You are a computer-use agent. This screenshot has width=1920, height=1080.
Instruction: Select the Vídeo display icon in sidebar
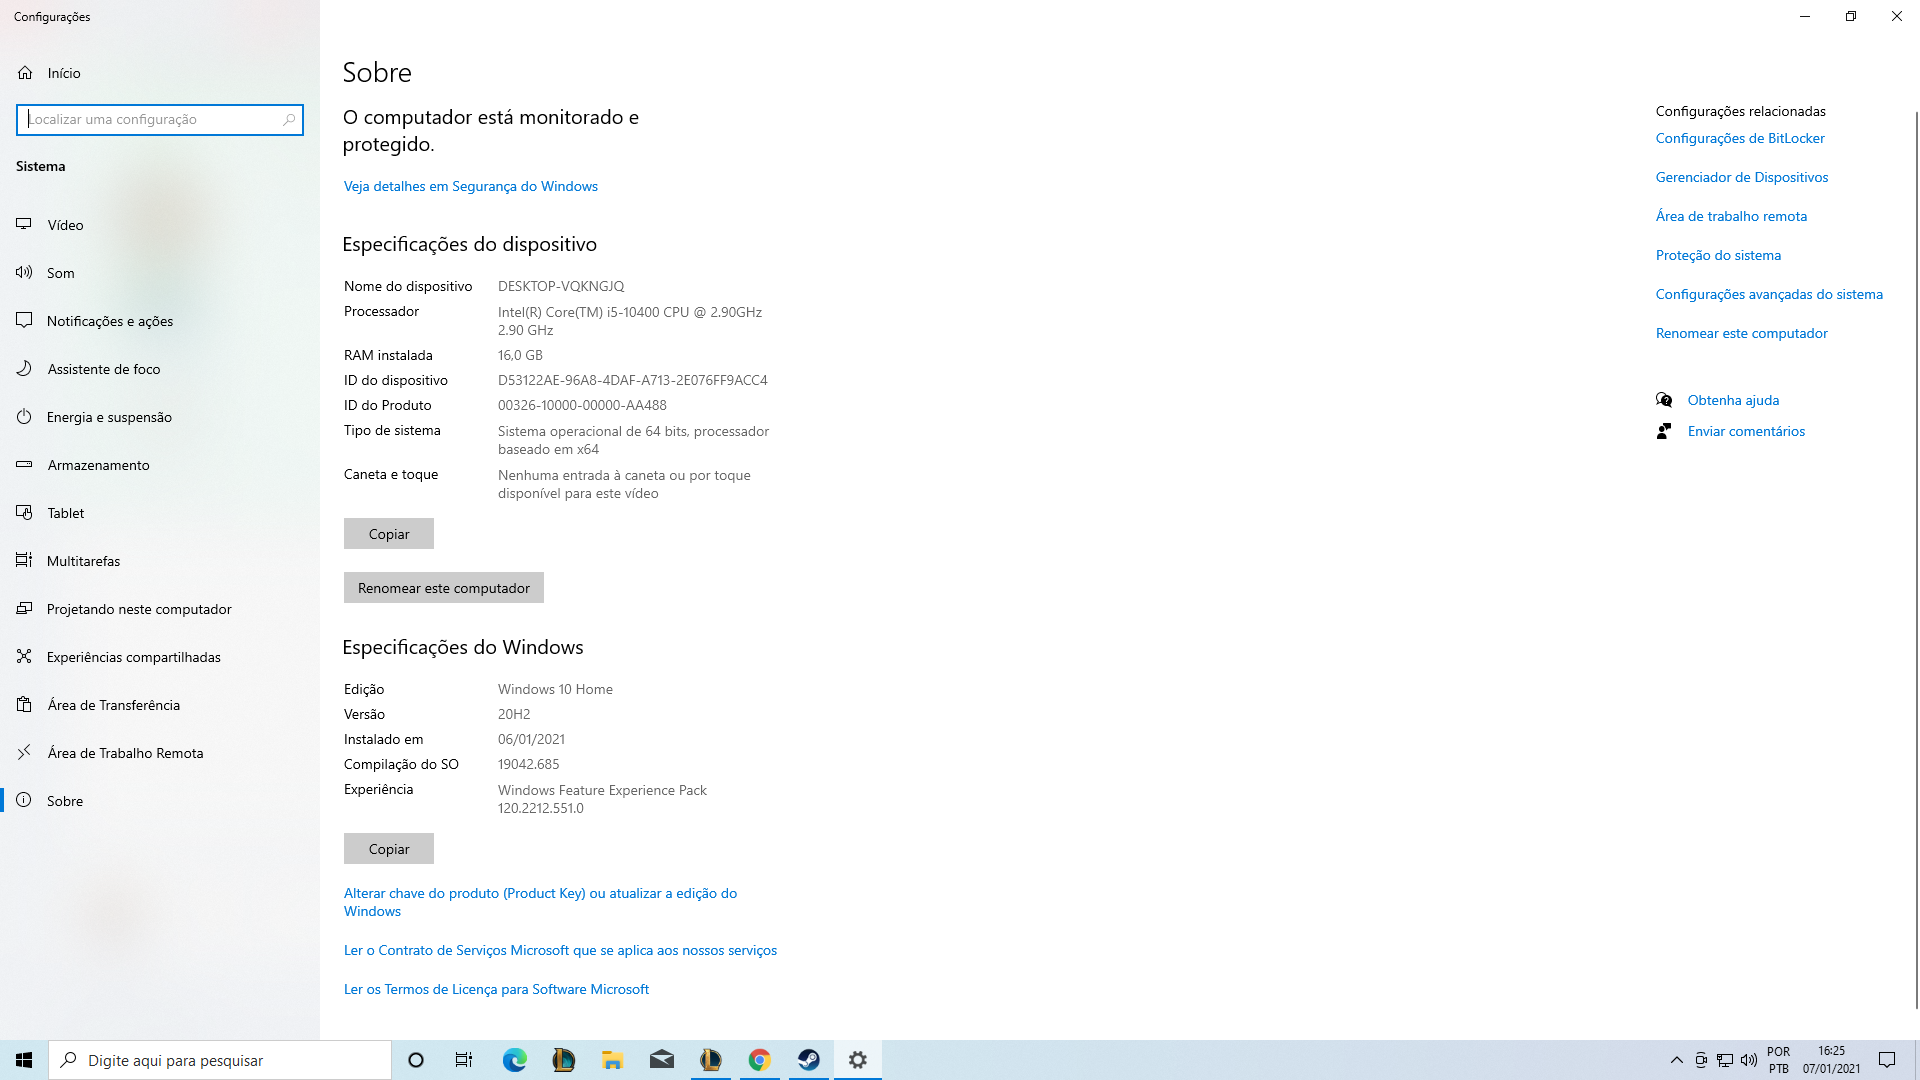click(x=24, y=224)
